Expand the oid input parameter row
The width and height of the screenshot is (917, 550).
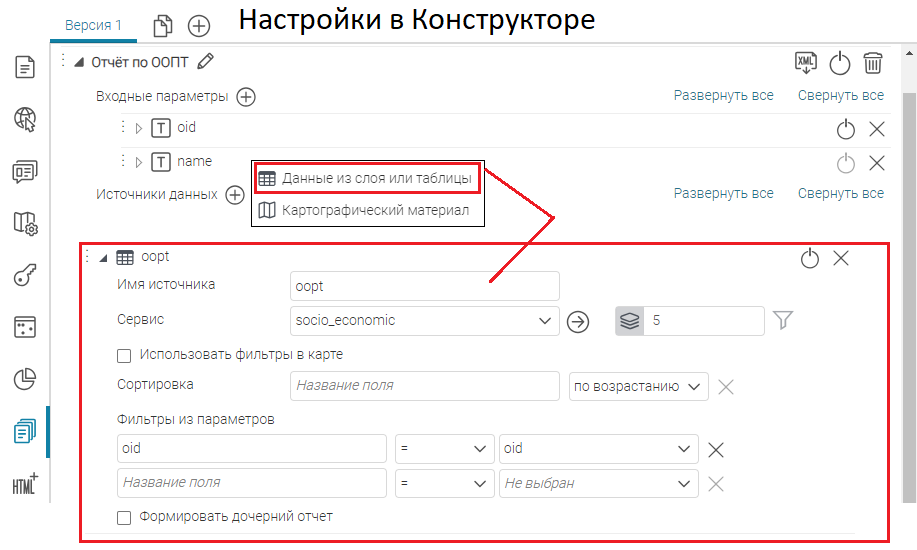tap(139, 128)
